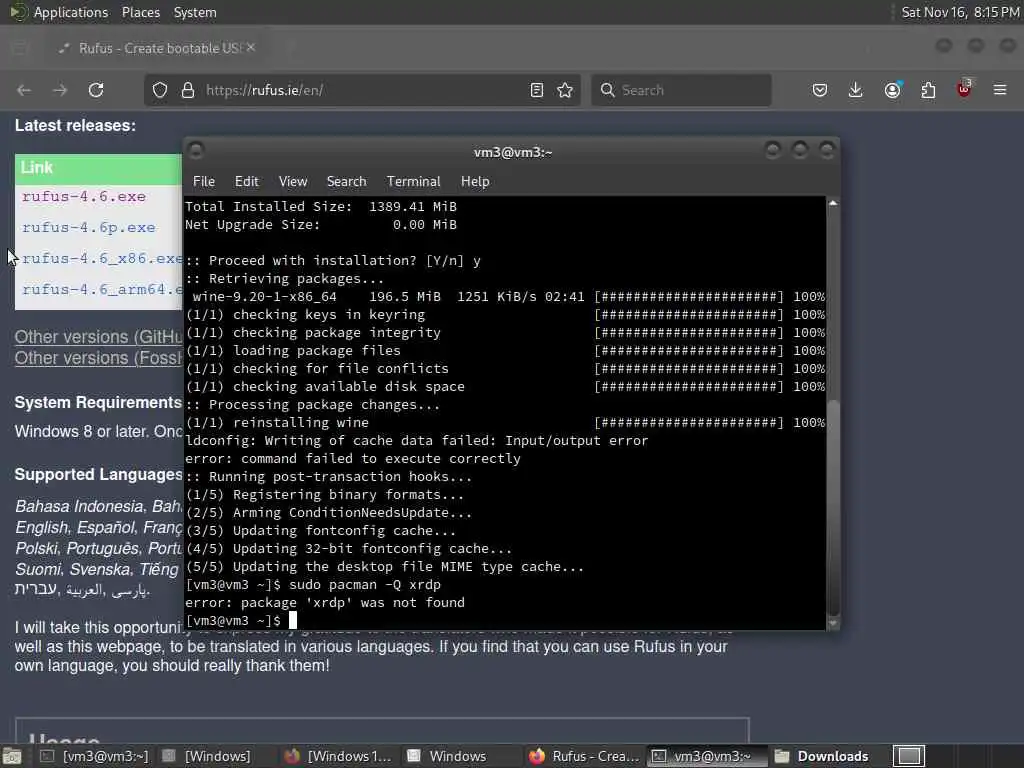Switch to [vm3@vm3:~] taskbar window
The image size is (1024, 768).
pyautogui.click(x=95, y=756)
